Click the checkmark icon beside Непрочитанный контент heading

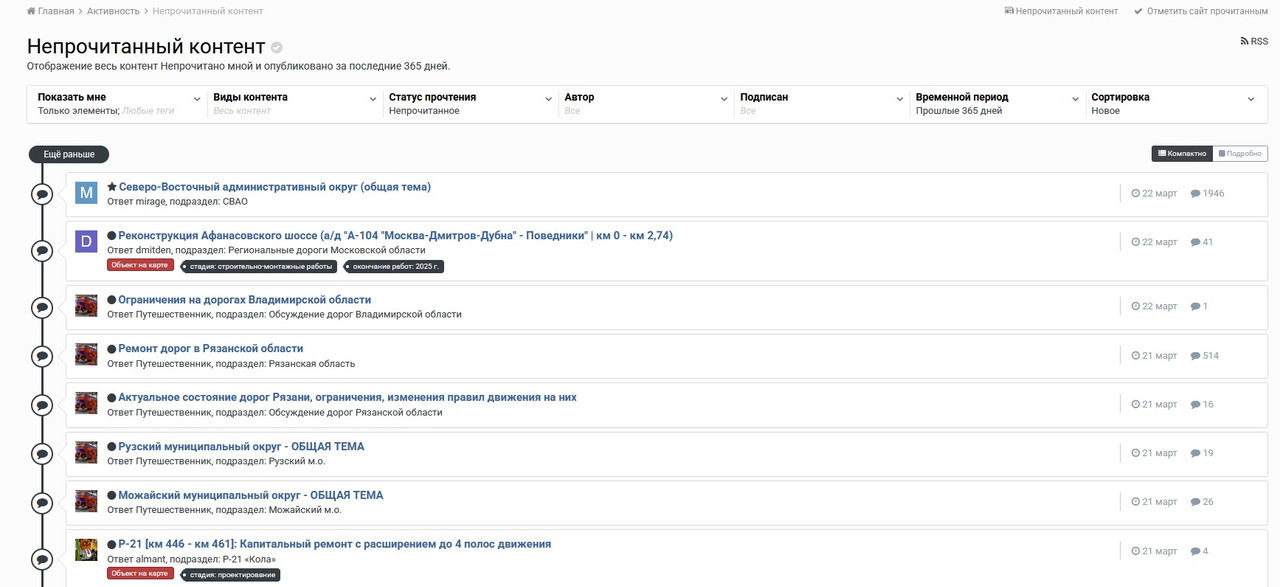pos(277,47)
